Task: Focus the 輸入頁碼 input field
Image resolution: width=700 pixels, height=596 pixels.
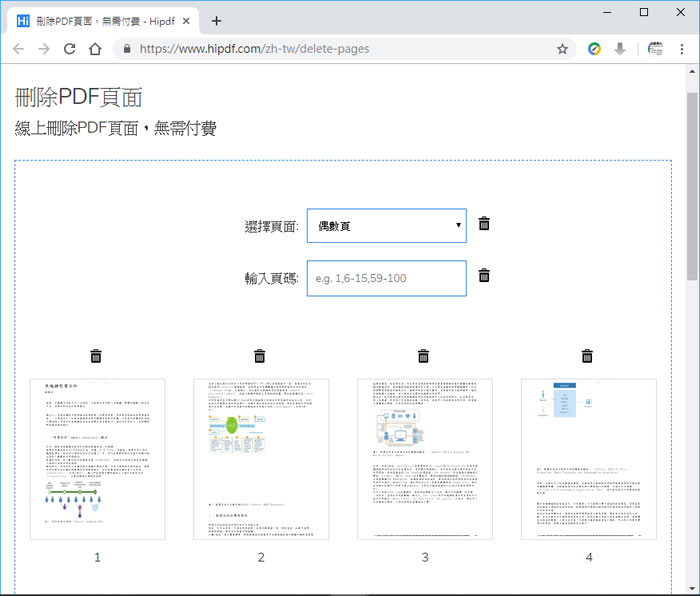Action: click(387, 278)
